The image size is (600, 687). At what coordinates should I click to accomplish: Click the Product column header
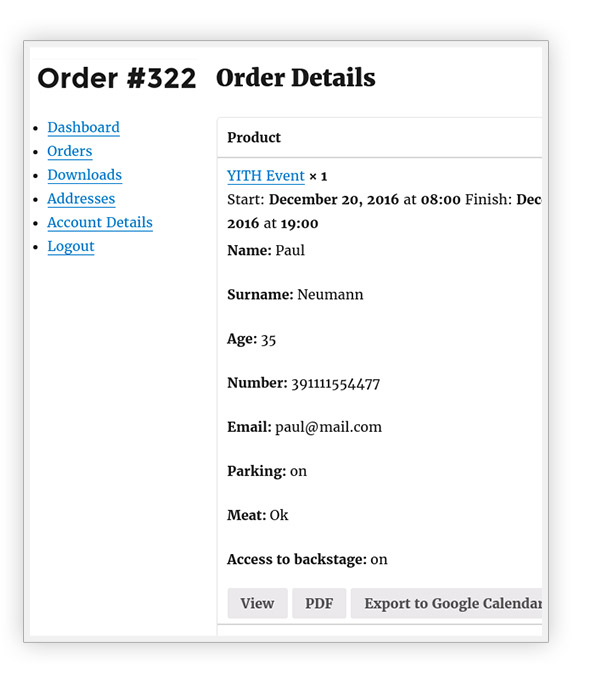click(254, 138)
